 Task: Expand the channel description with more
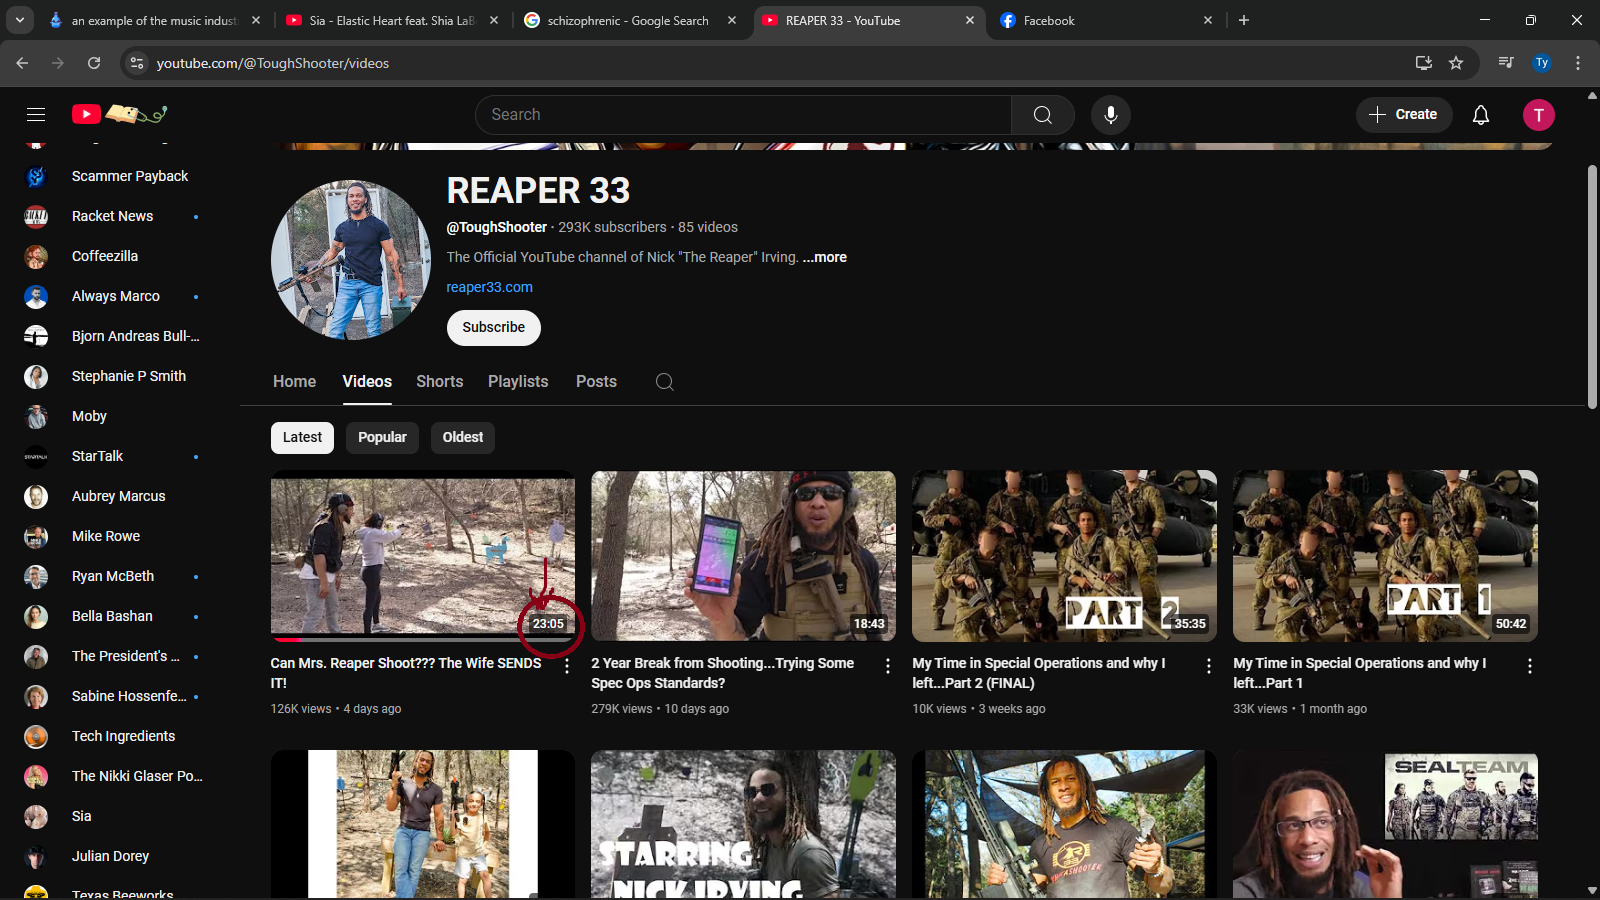pos(825,257)
